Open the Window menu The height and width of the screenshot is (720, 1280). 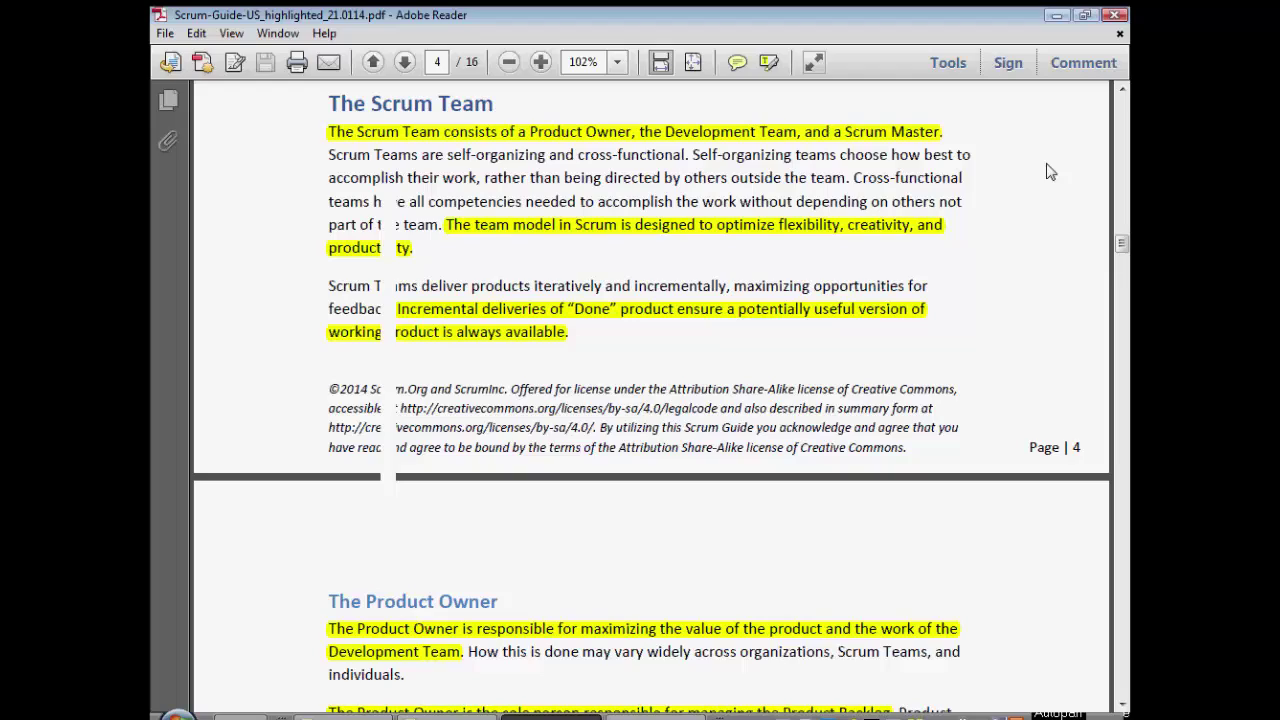click(278, 33)
